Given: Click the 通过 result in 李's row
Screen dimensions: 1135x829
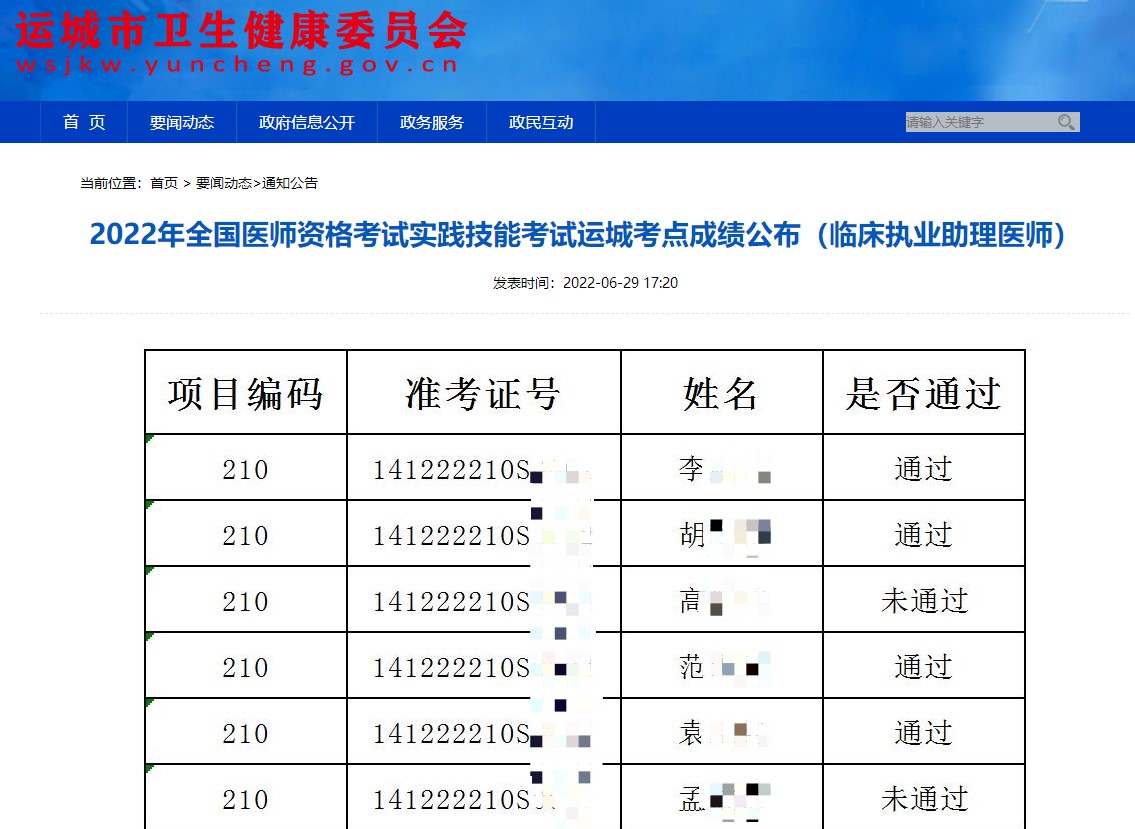Looking at the screenshot, I should click(923, 468).
